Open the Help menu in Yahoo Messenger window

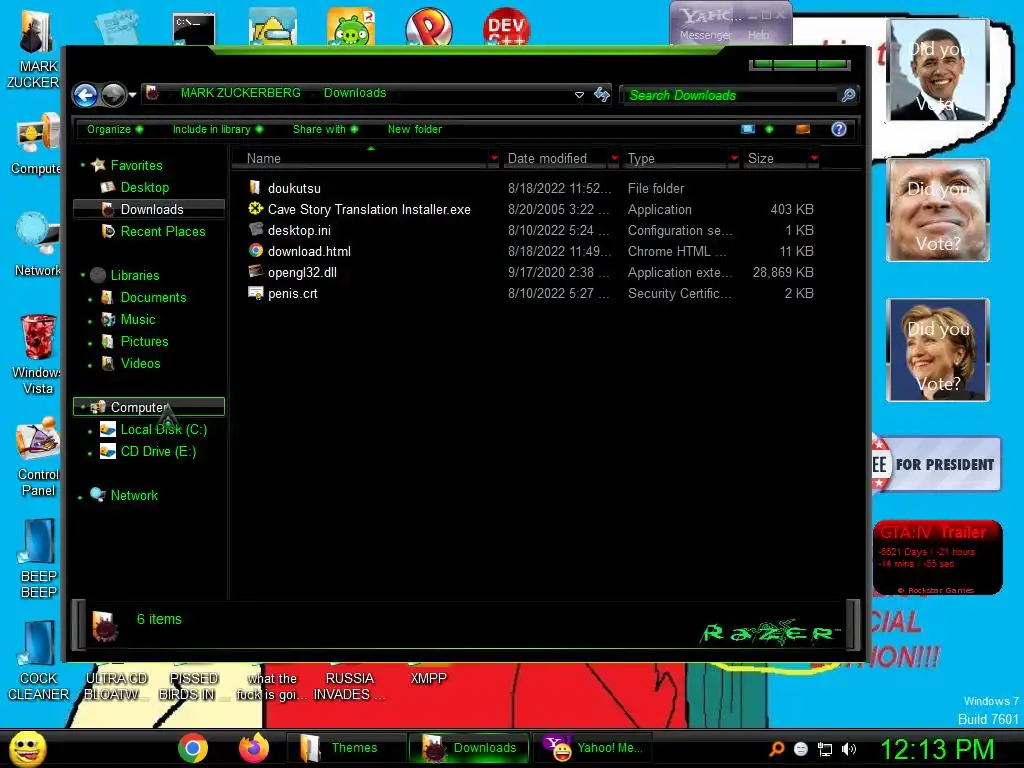coord(758,35)
